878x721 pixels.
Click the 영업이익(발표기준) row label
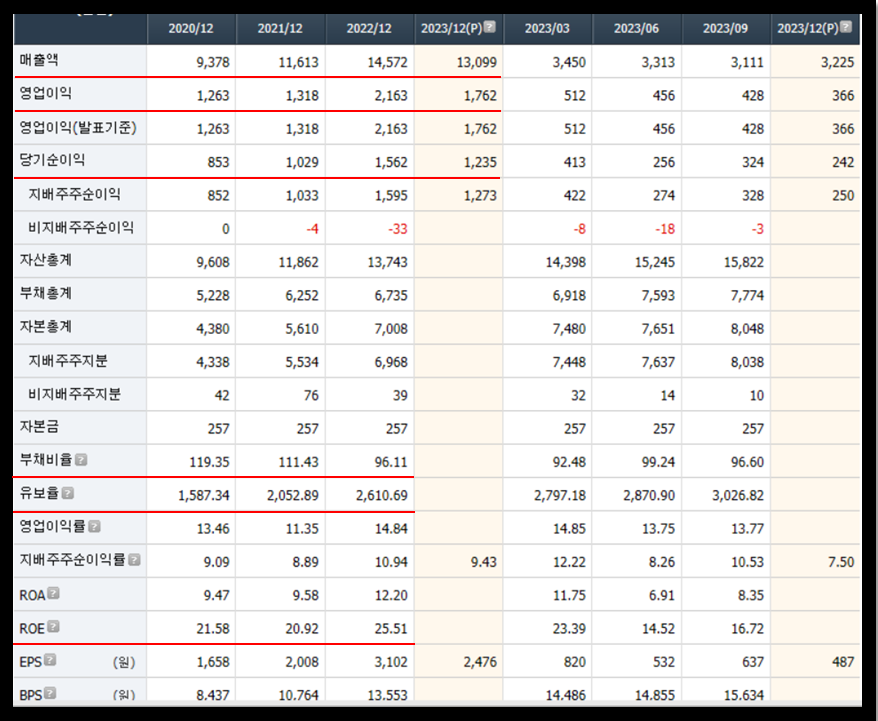78,128
